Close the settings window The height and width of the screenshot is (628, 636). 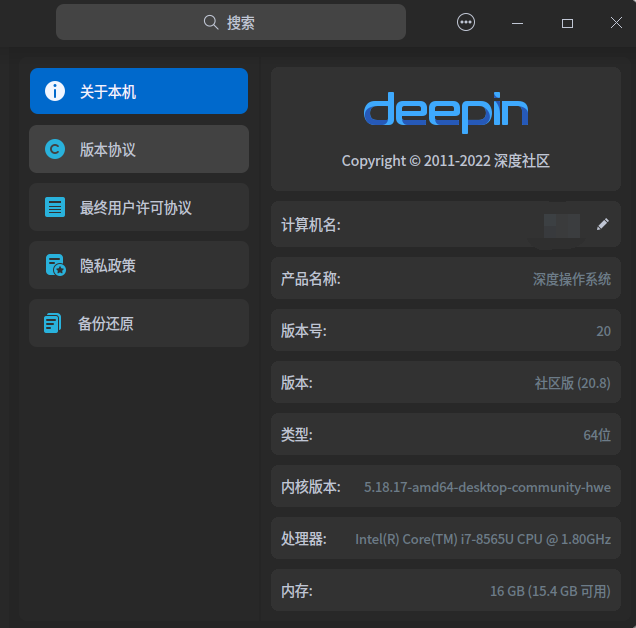616,23
